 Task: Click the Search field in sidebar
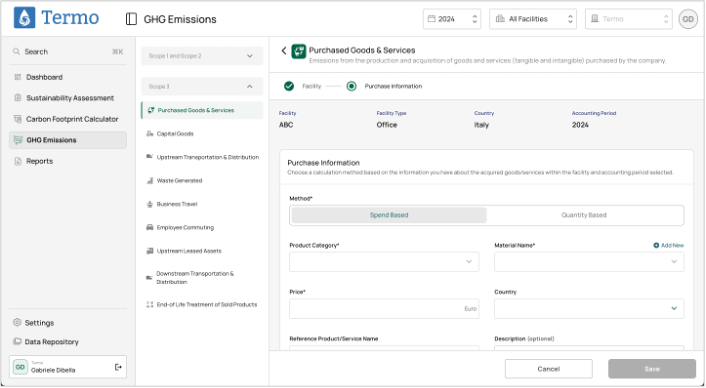(x=68, y=52)
